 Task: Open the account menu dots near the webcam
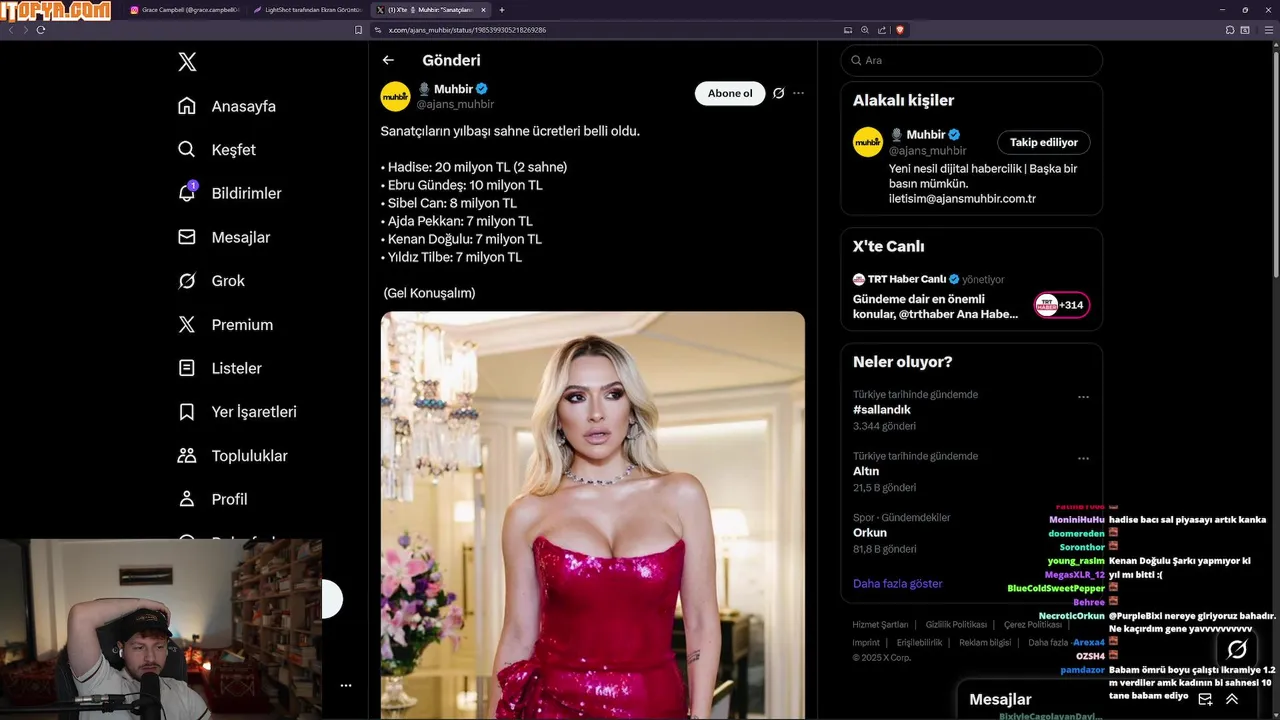pyautogui.click(x=345, y=685)
